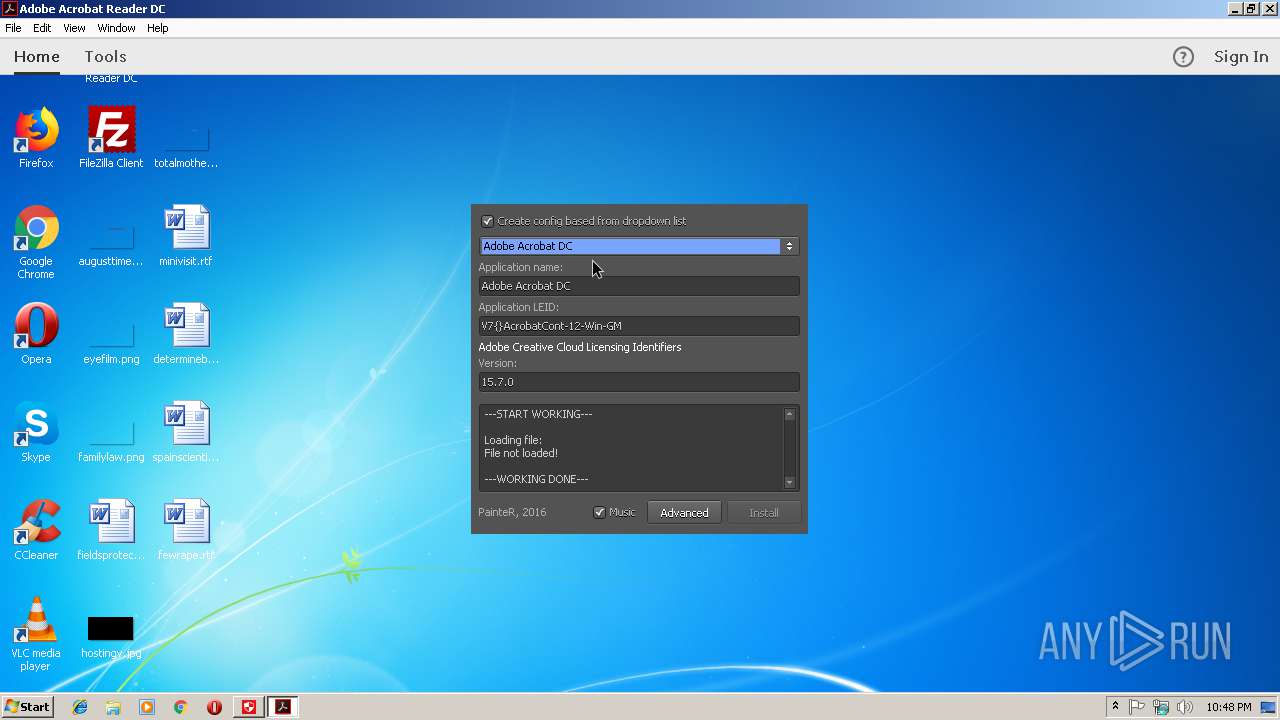This screenshot has width=1280, height=720.
Task: Select the hostingy.jpg image file
Action: point(111,637)
